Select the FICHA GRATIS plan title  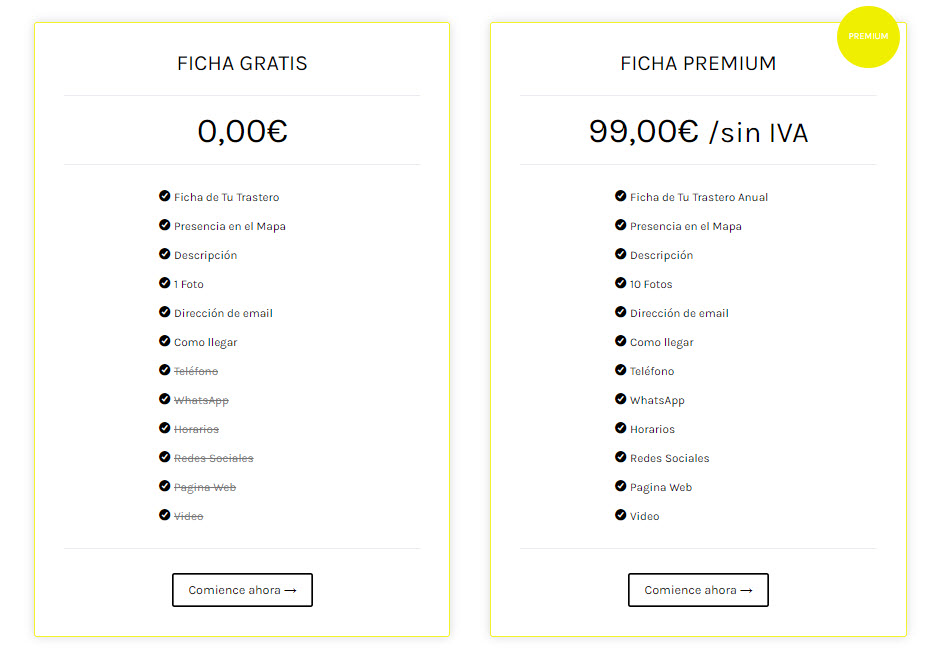pos(242,62)
